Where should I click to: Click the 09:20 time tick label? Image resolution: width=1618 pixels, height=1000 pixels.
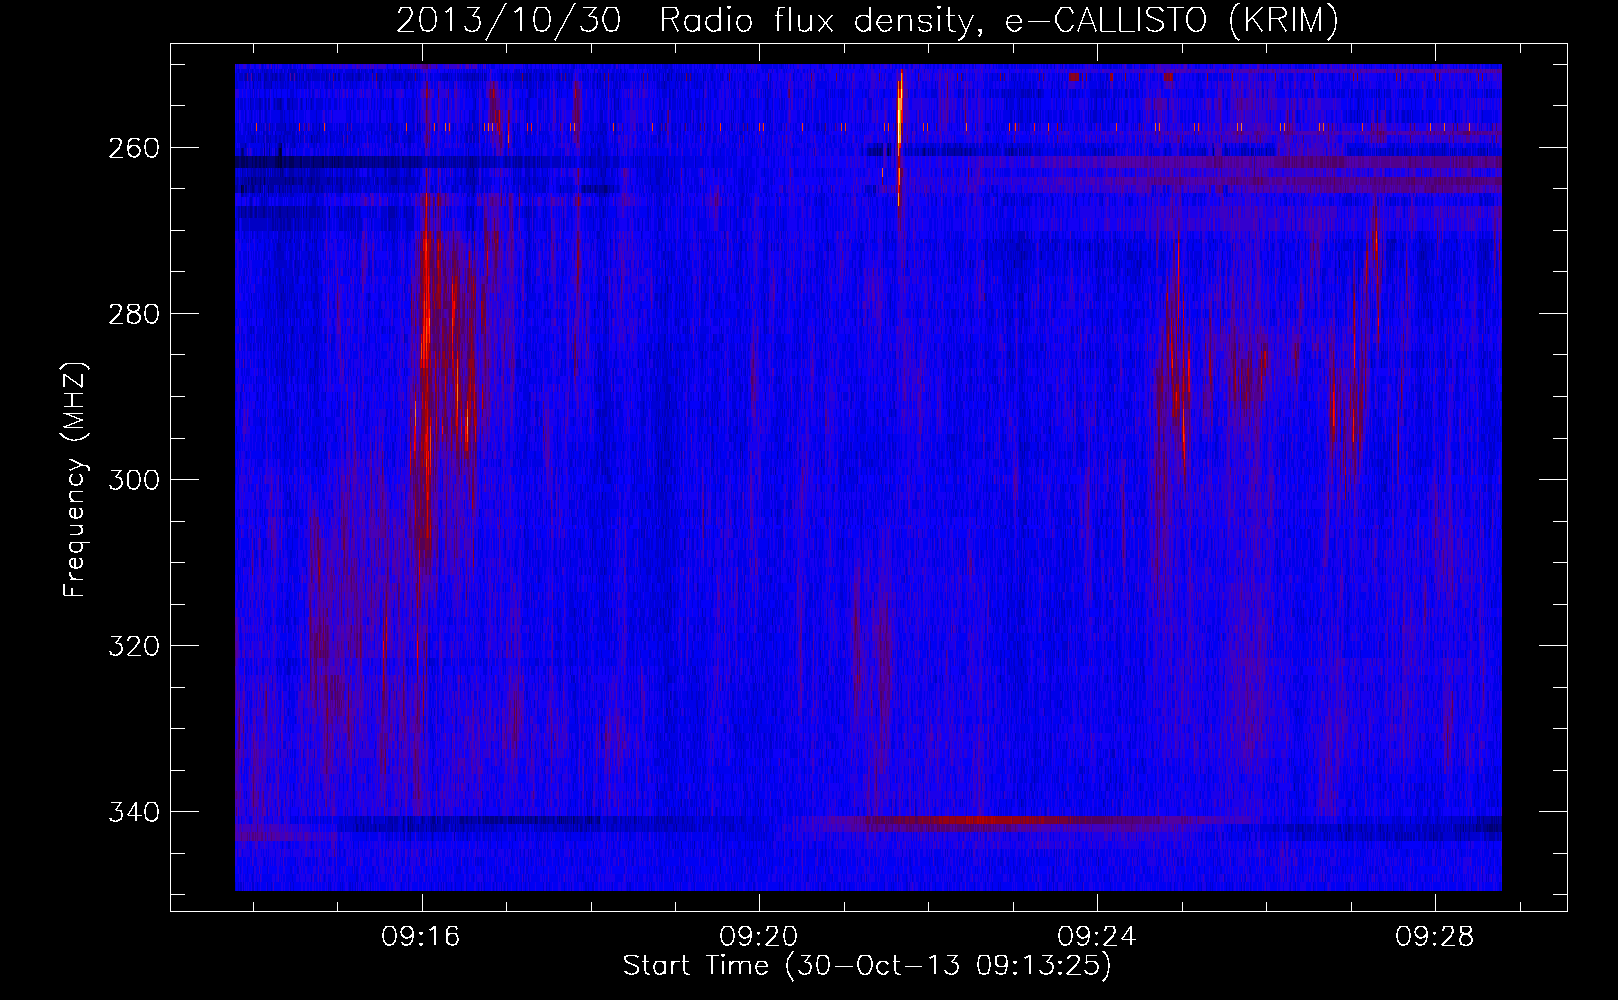point(759,936)
